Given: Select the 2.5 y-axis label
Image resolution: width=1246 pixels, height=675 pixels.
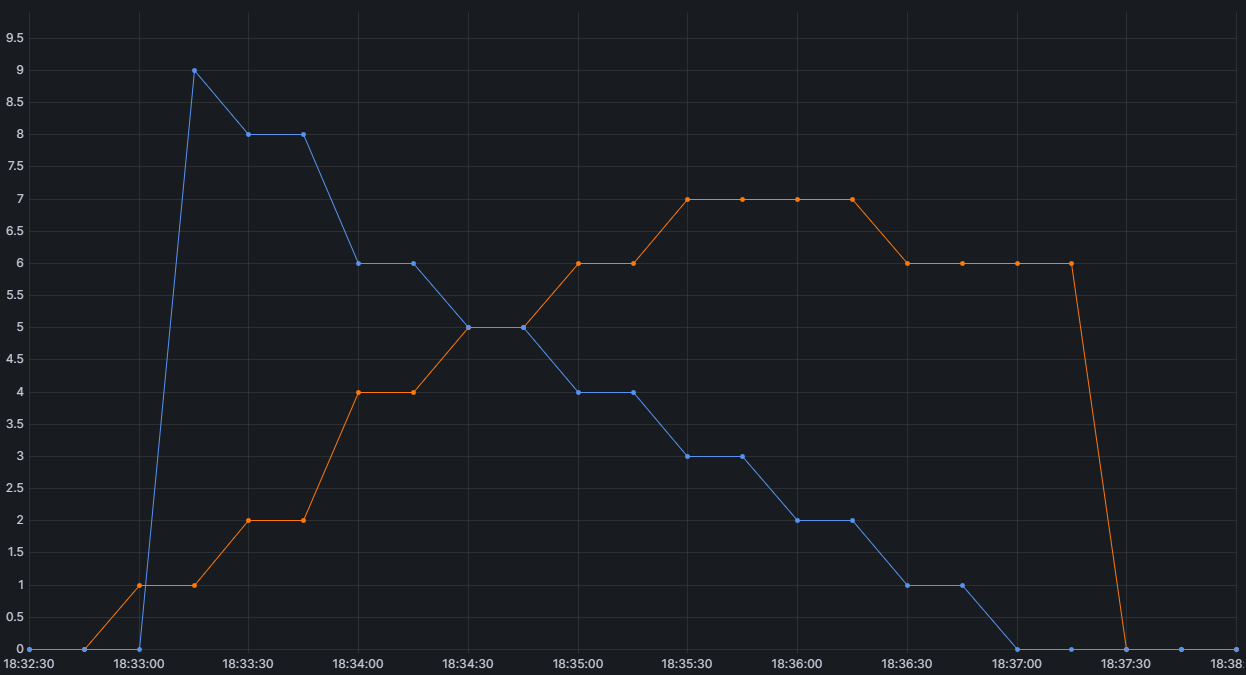Looking at the screenshot, I should [15, 488].
